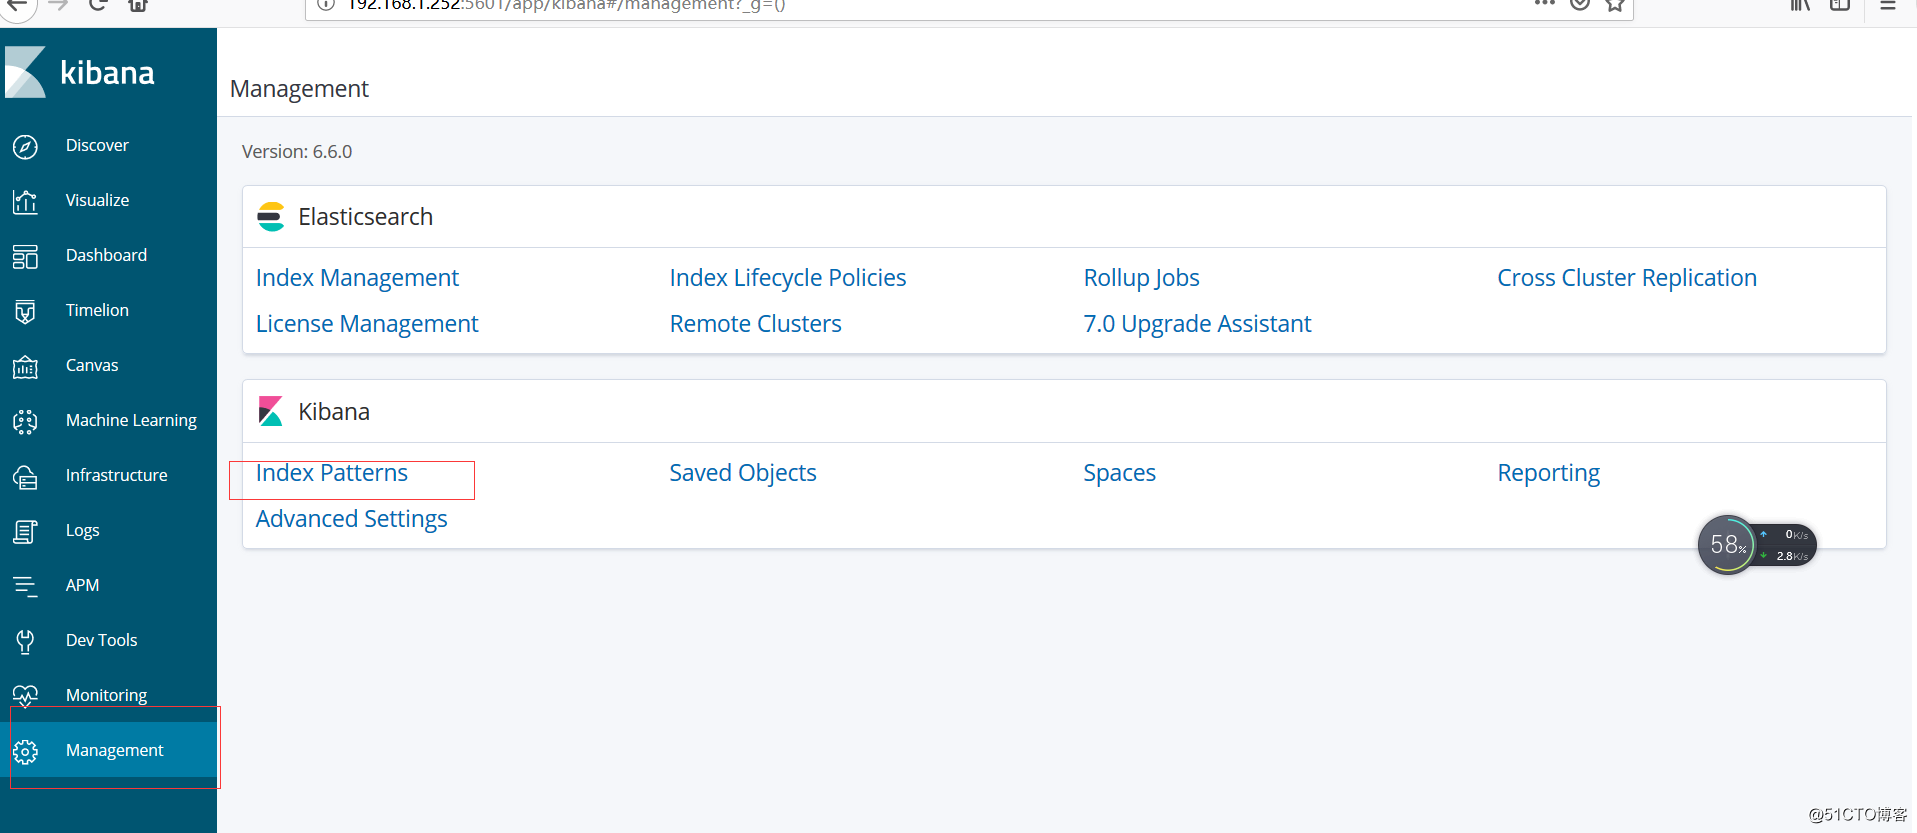
Task: Open Index Patterns under Kibana
Action: coord(331,473)
